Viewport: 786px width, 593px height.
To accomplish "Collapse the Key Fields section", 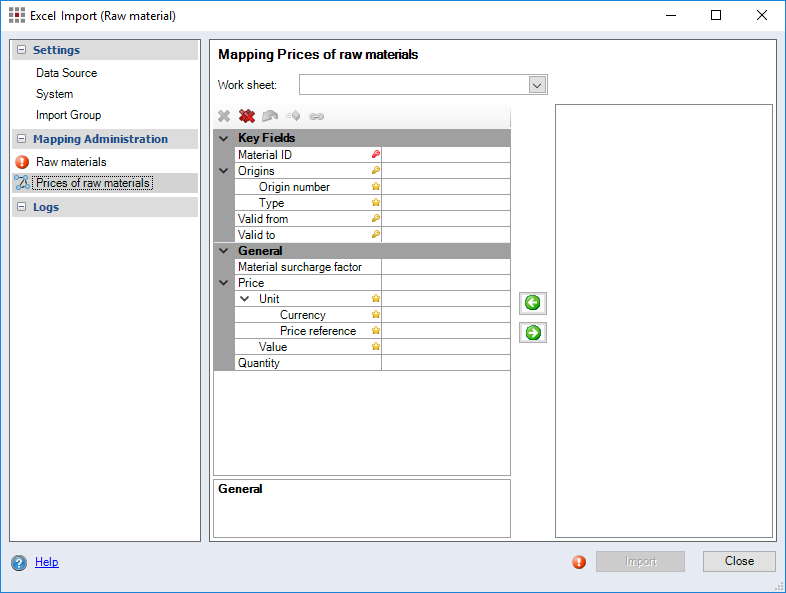I will 224,138.
